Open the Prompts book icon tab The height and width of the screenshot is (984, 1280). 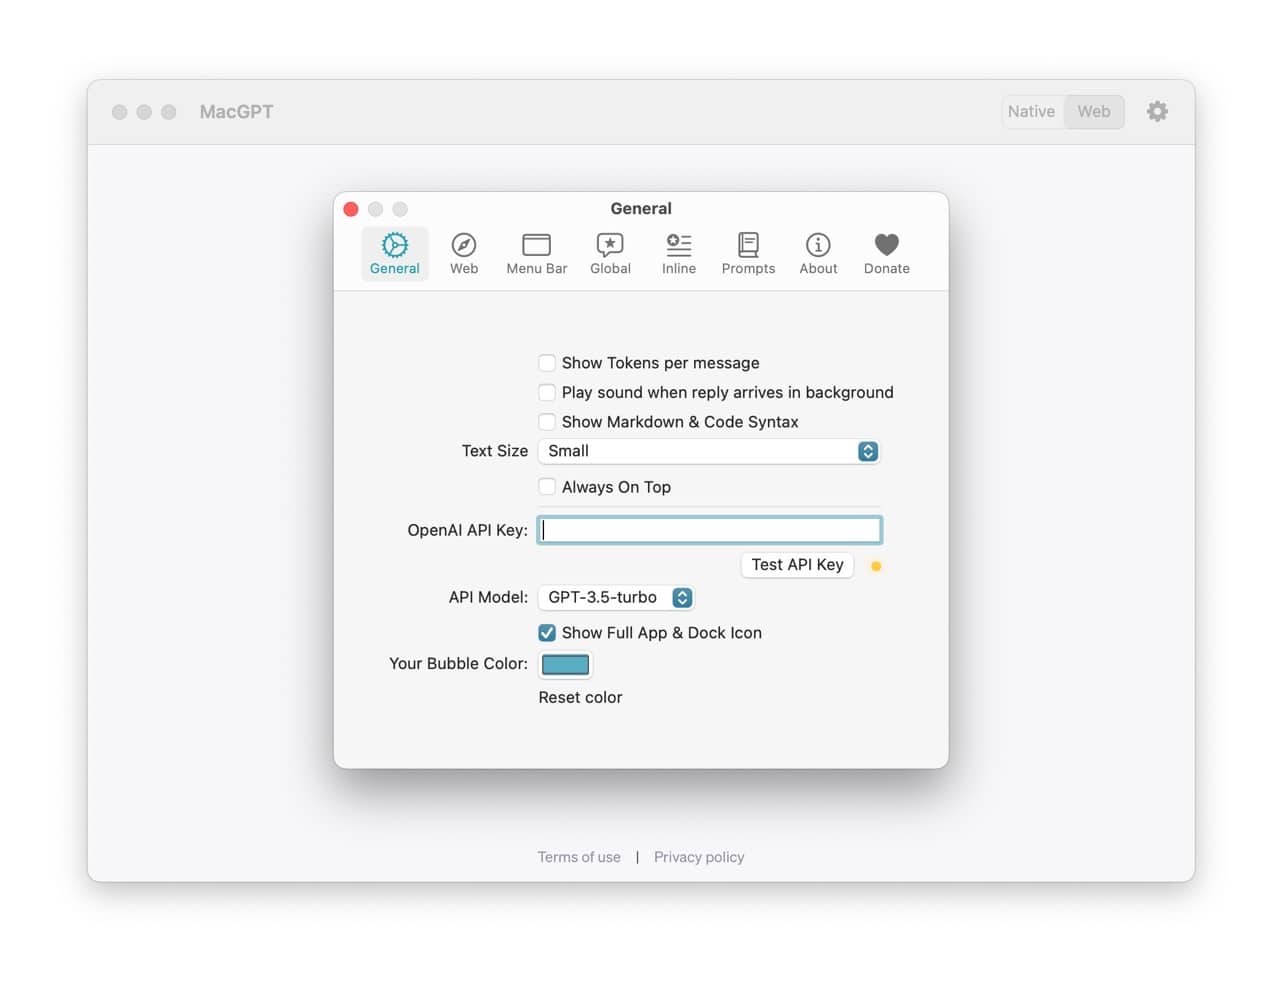[x=748, y=254]
